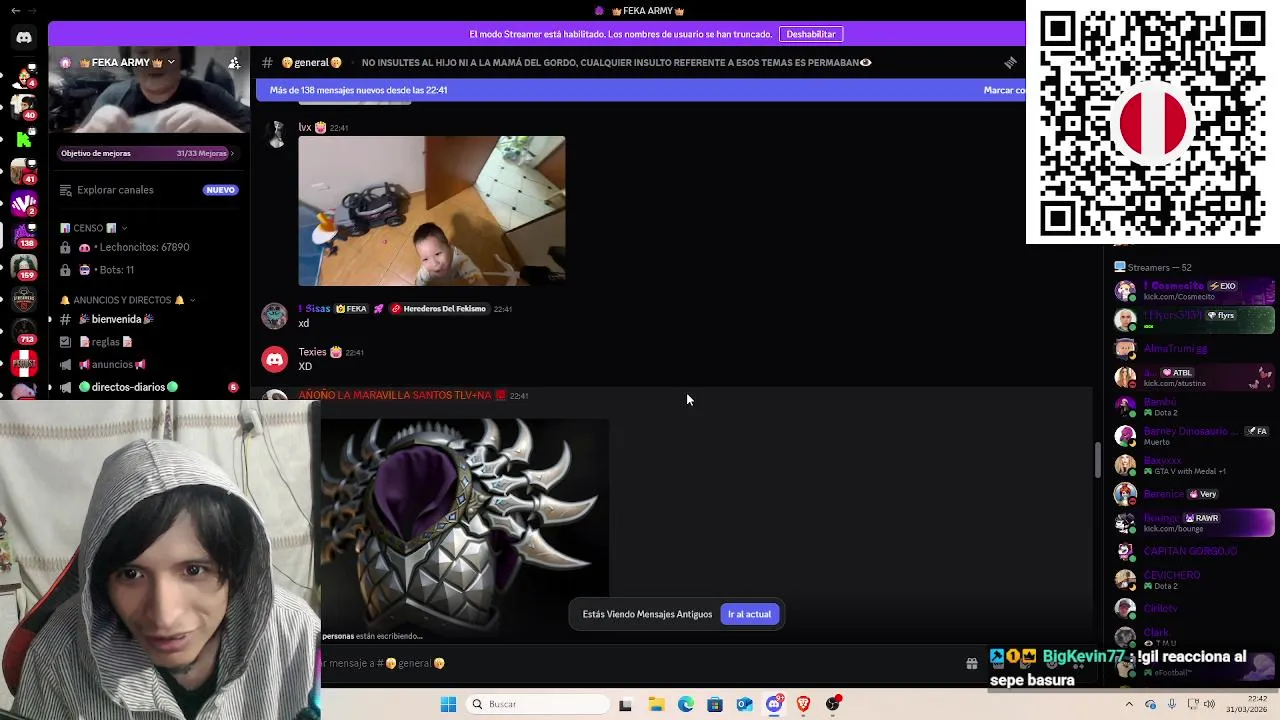Open Outlook from taskbar
The image size is (1280, 720).
coord(744,704)
